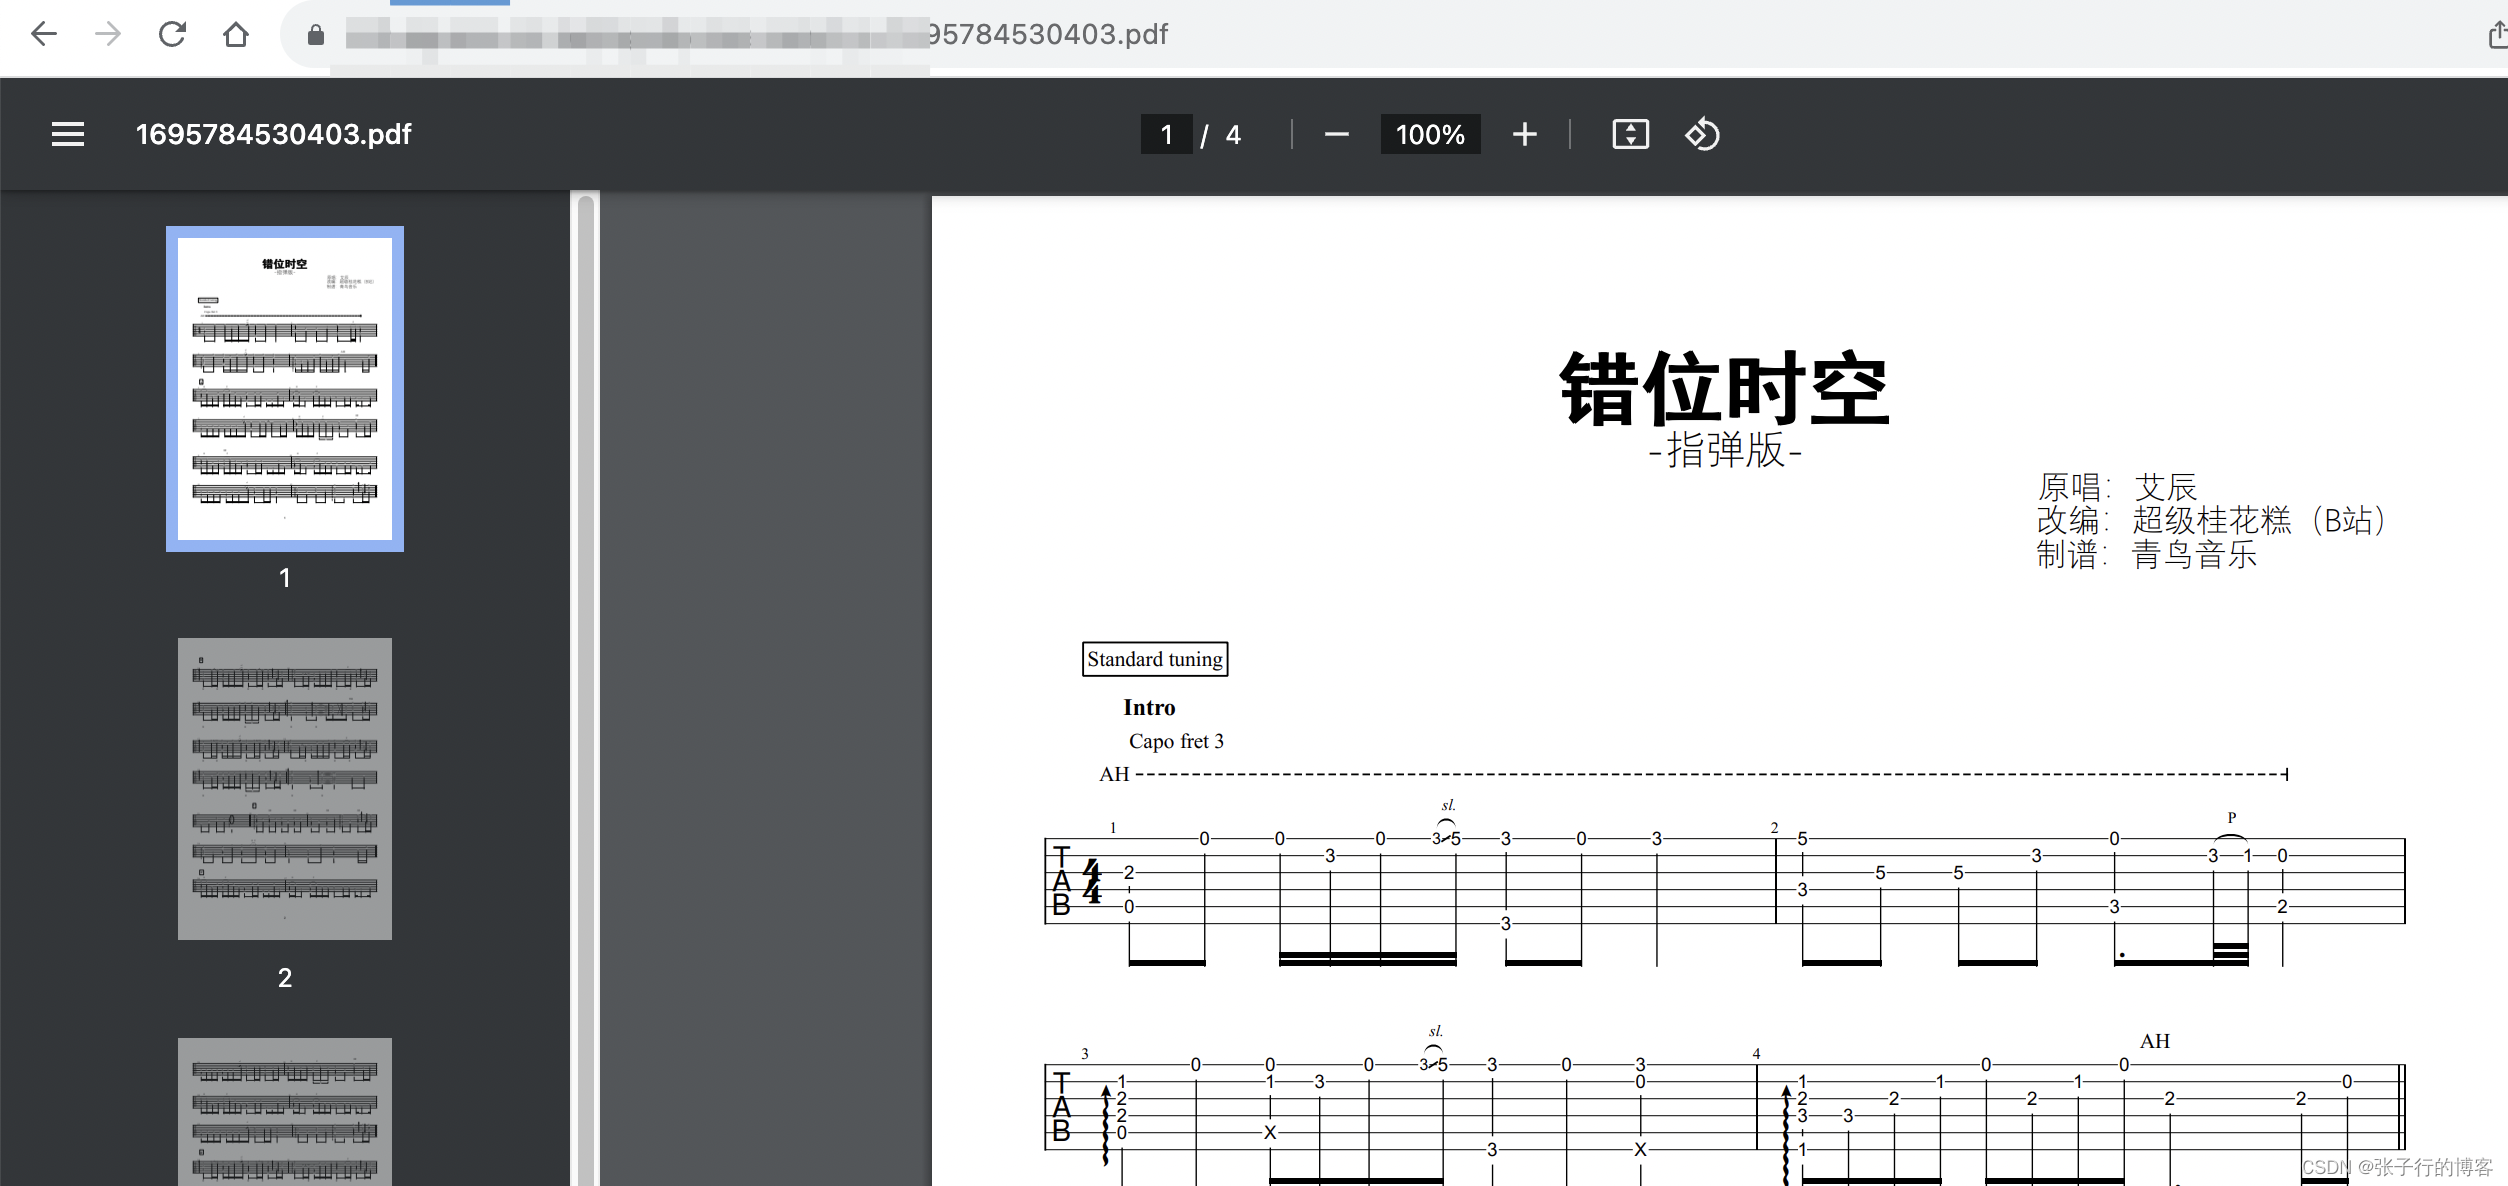
Task: Click the Capo fret 3 text
Action: click(1176, 741)
